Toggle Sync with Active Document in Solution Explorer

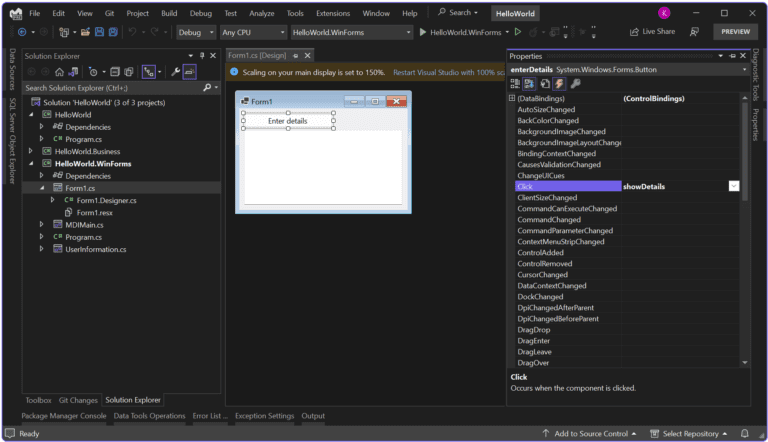pos(149,72)
